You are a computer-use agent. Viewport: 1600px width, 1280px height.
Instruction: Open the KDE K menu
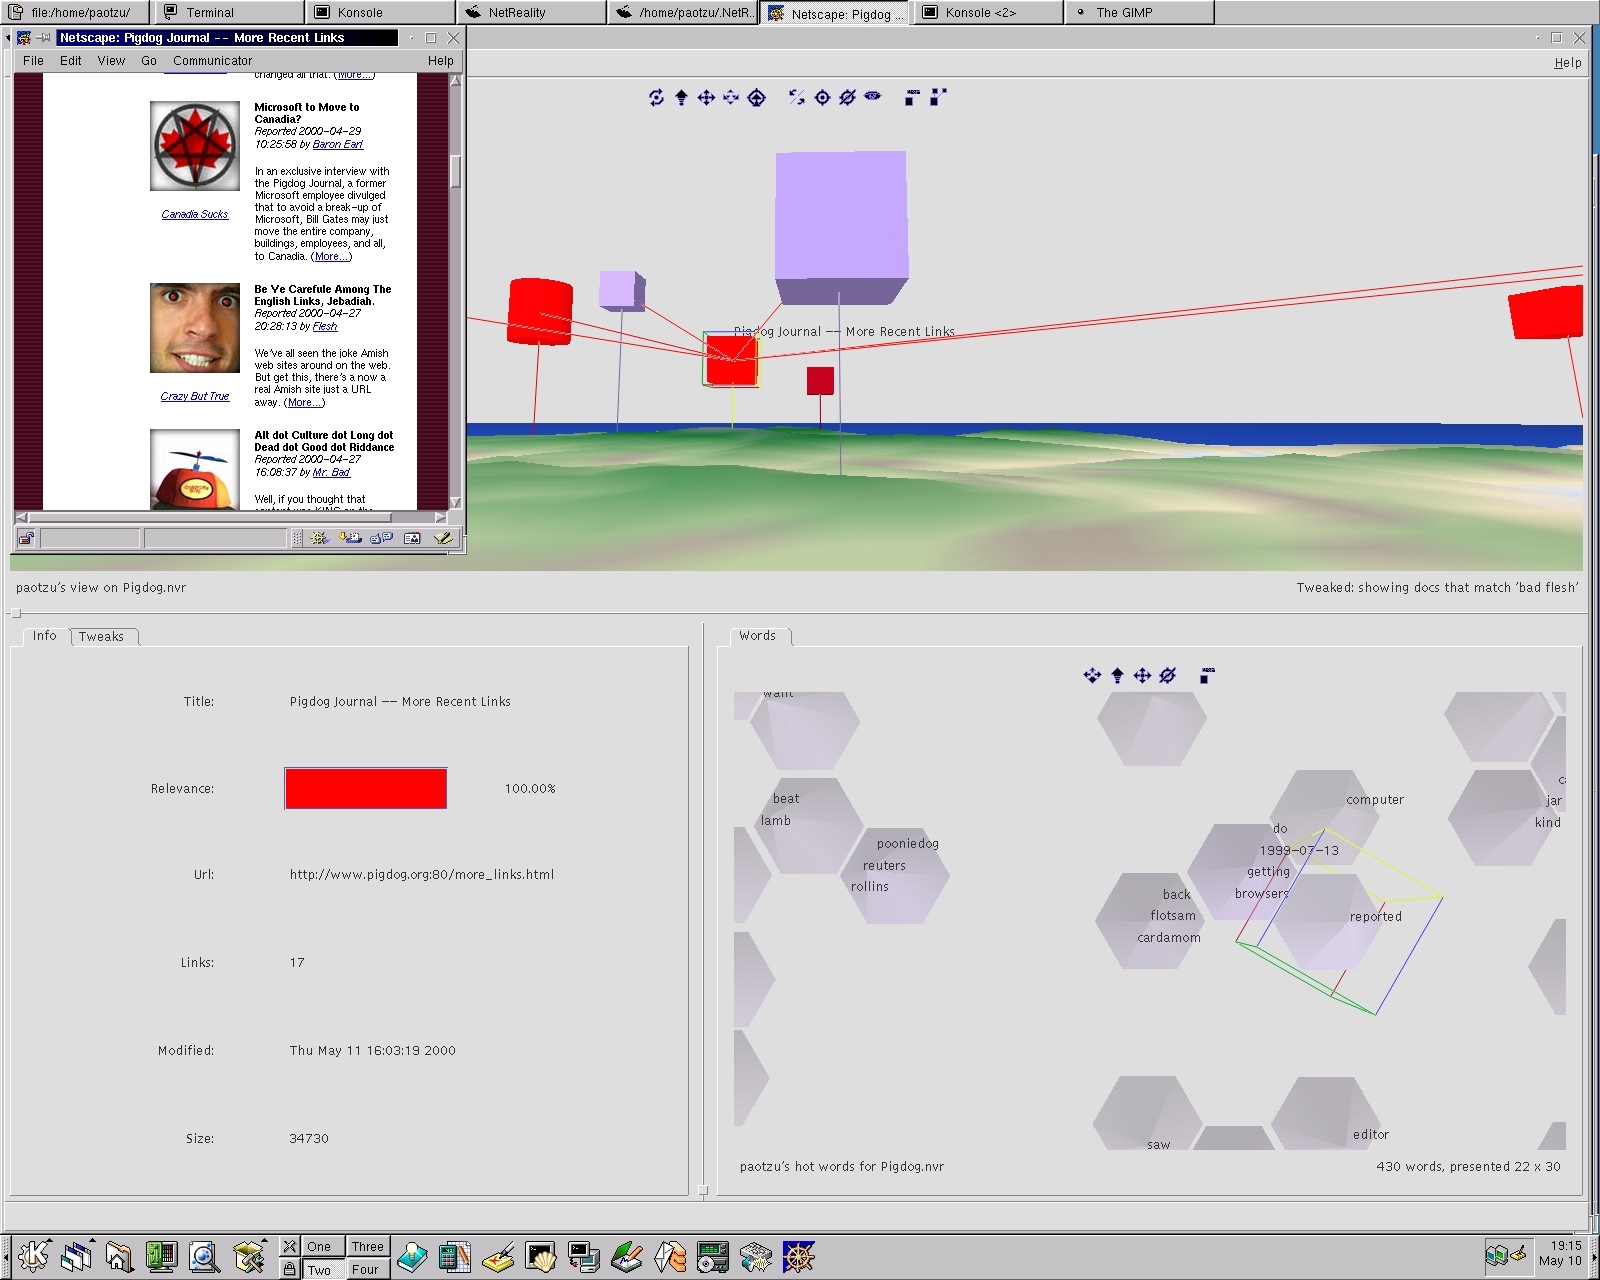33,1256
